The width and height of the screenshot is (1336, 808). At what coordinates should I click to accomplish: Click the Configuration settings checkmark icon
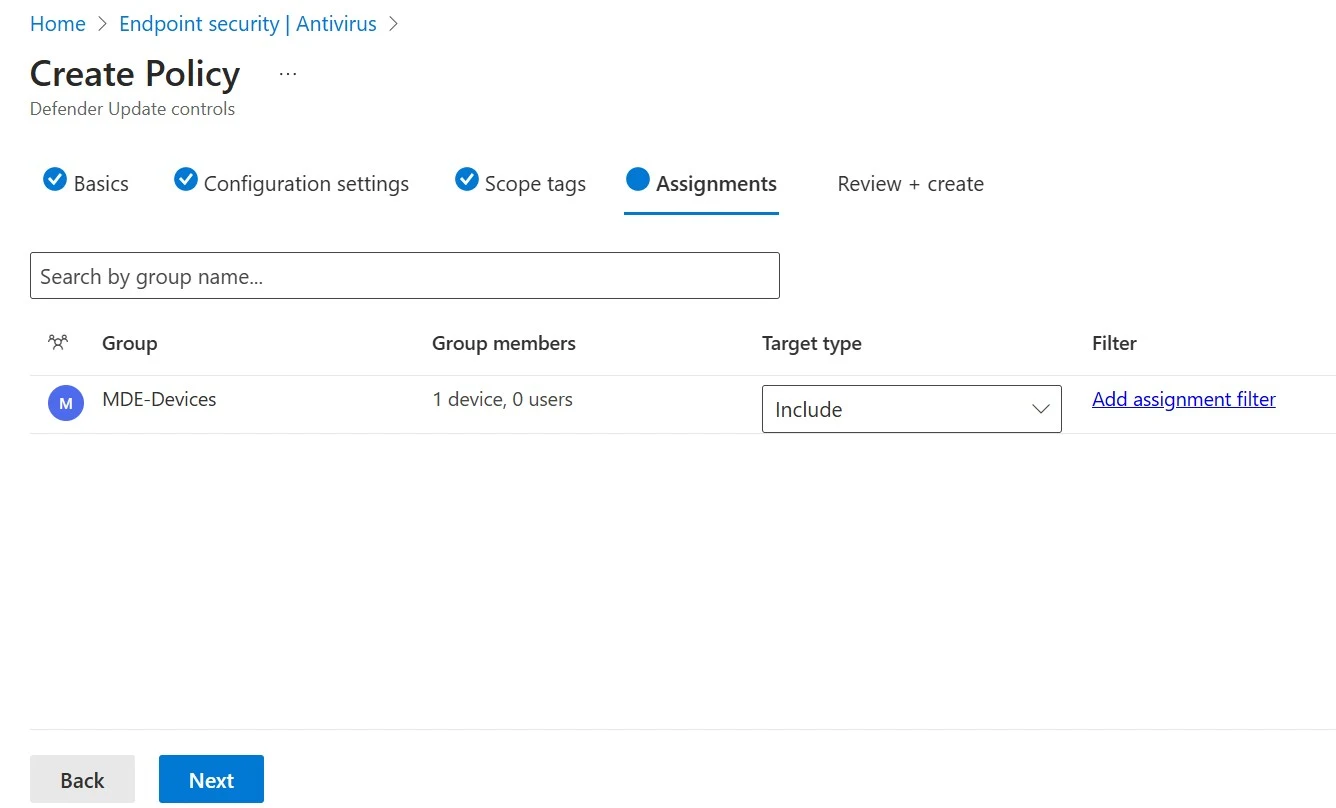coord(186,180)
